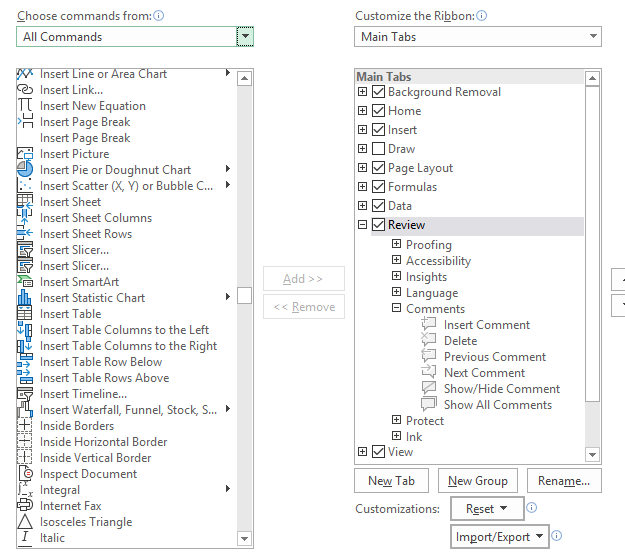This screenshot has width=625, height=555.
Task: Uncheck the Formulas tab checkbox
Action: [378, 187]
